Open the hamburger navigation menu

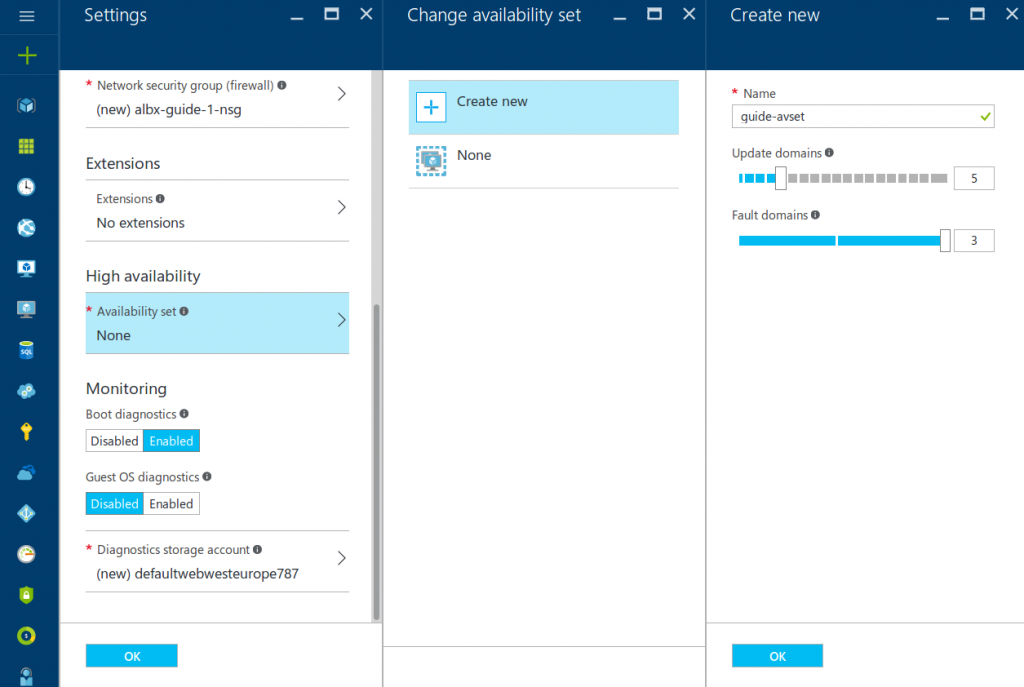pyautogui.click(x=28, y=15)
